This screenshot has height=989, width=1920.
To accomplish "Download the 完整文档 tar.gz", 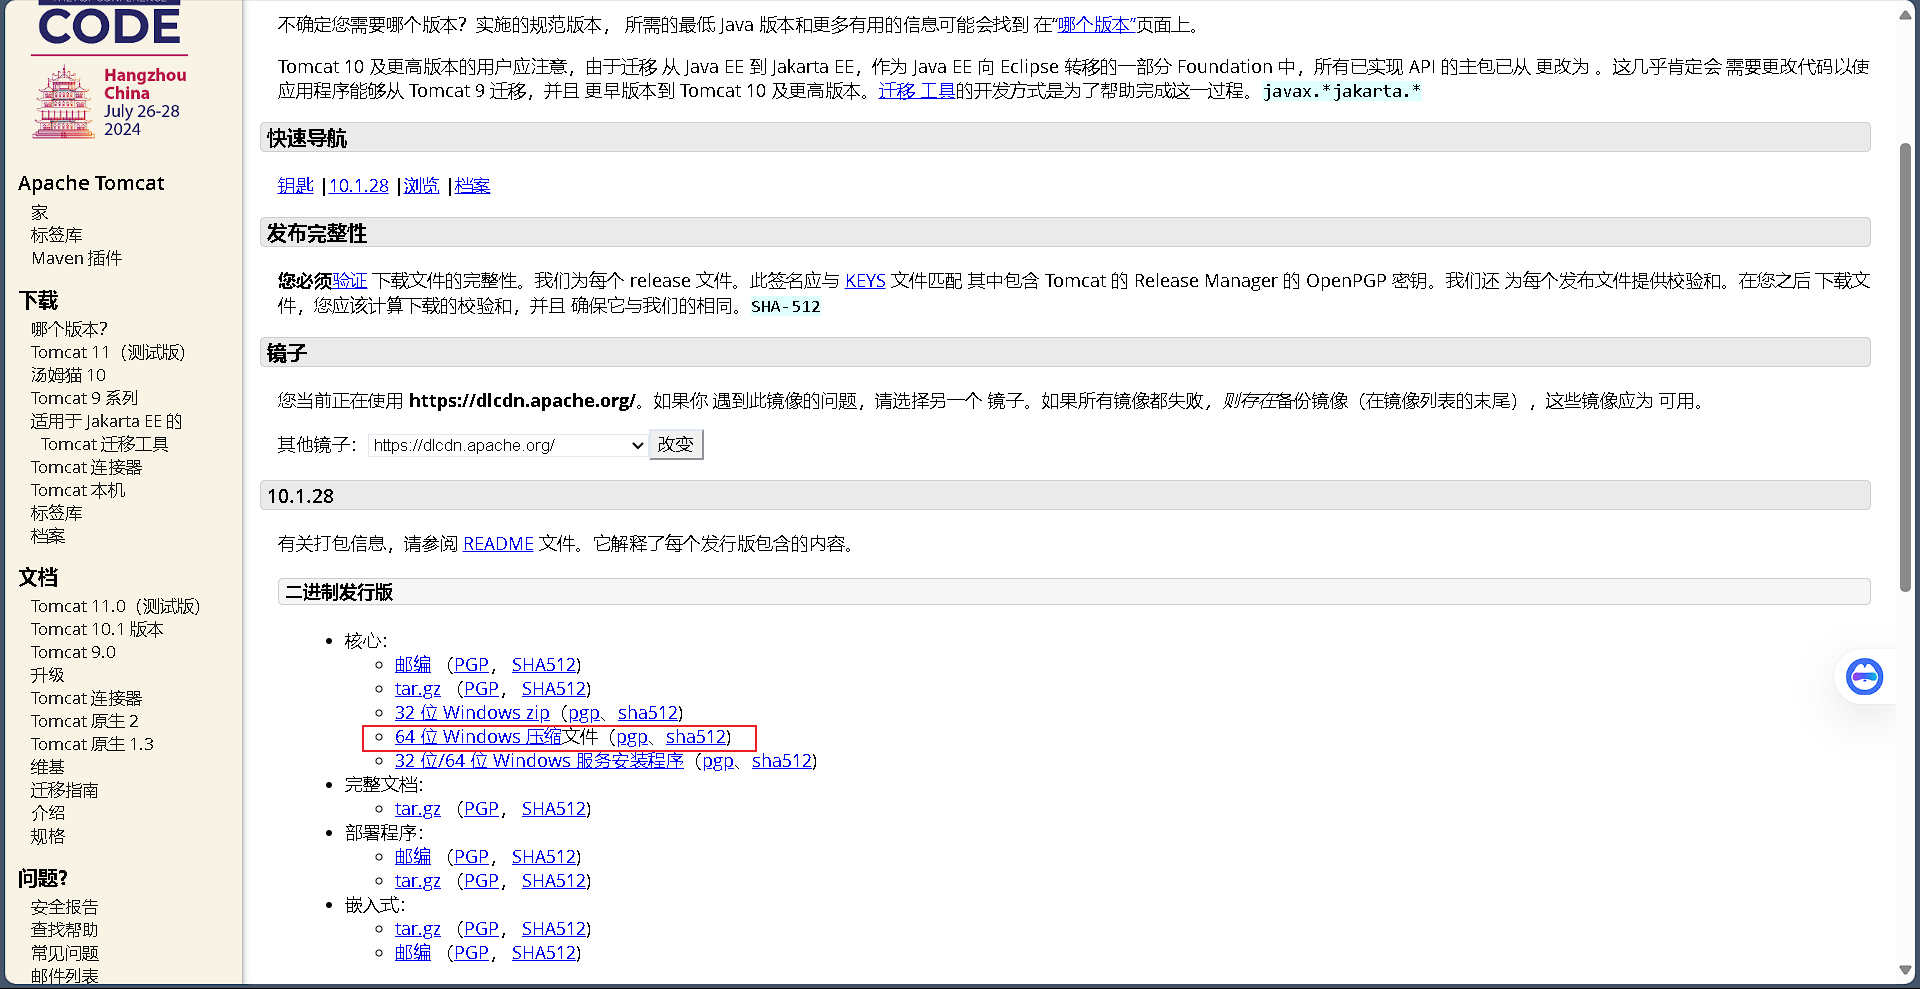I will point(417,809).
